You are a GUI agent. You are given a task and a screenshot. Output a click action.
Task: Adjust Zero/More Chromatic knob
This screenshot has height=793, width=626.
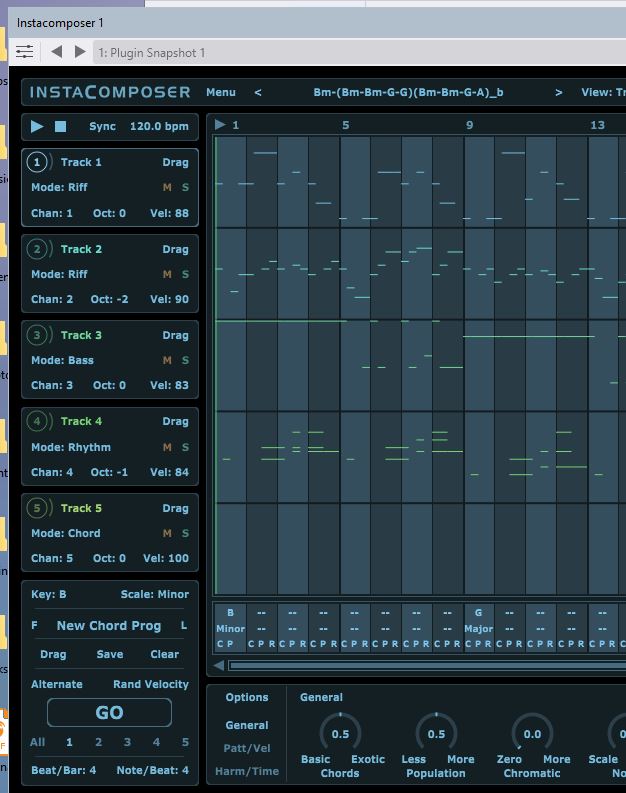(x=532, y=733)
